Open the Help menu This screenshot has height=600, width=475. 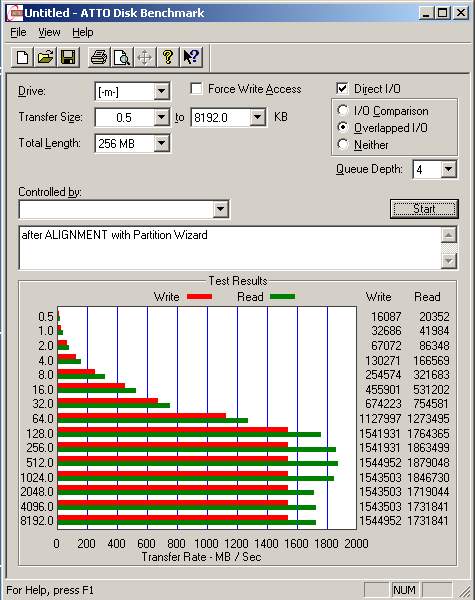pos(82,33)
